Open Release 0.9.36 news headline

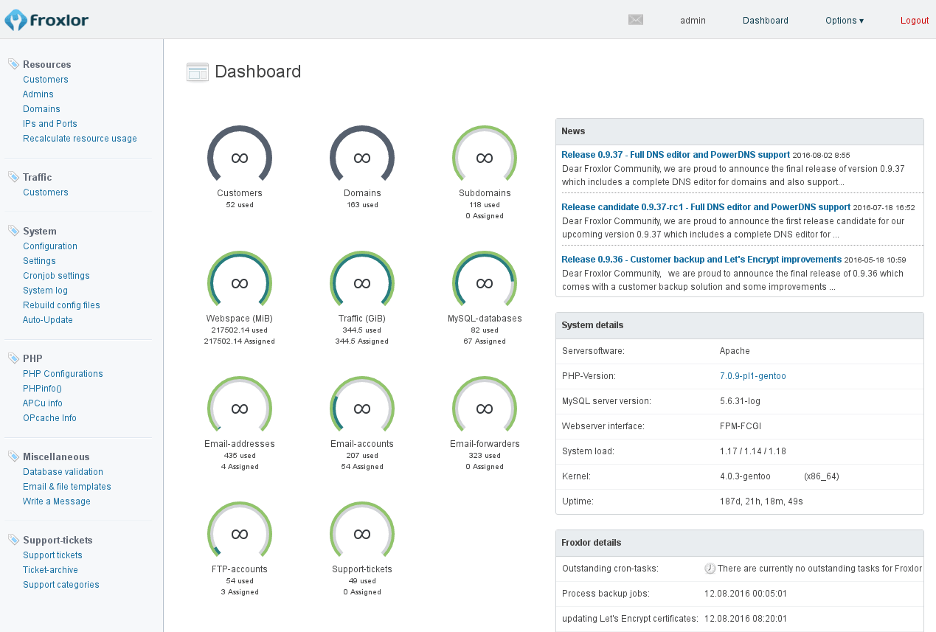point(701,260)
